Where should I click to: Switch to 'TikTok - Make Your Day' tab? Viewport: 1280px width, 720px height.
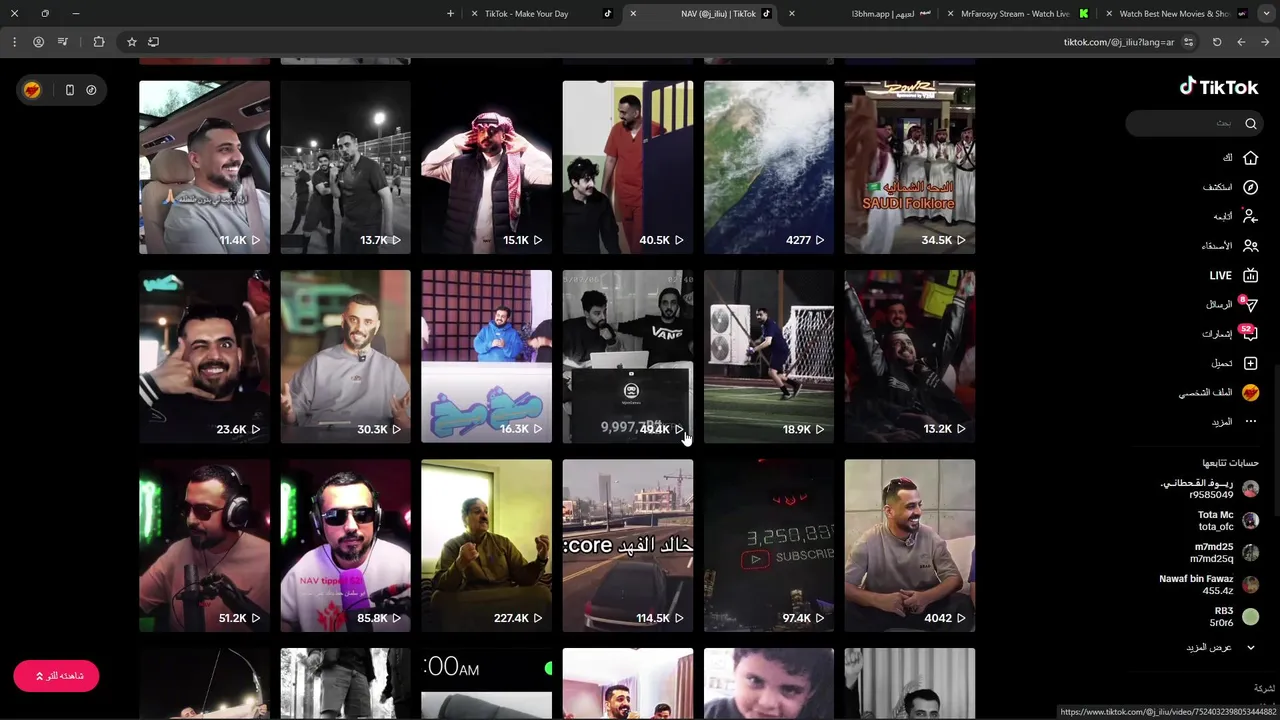tap(543, 14)
